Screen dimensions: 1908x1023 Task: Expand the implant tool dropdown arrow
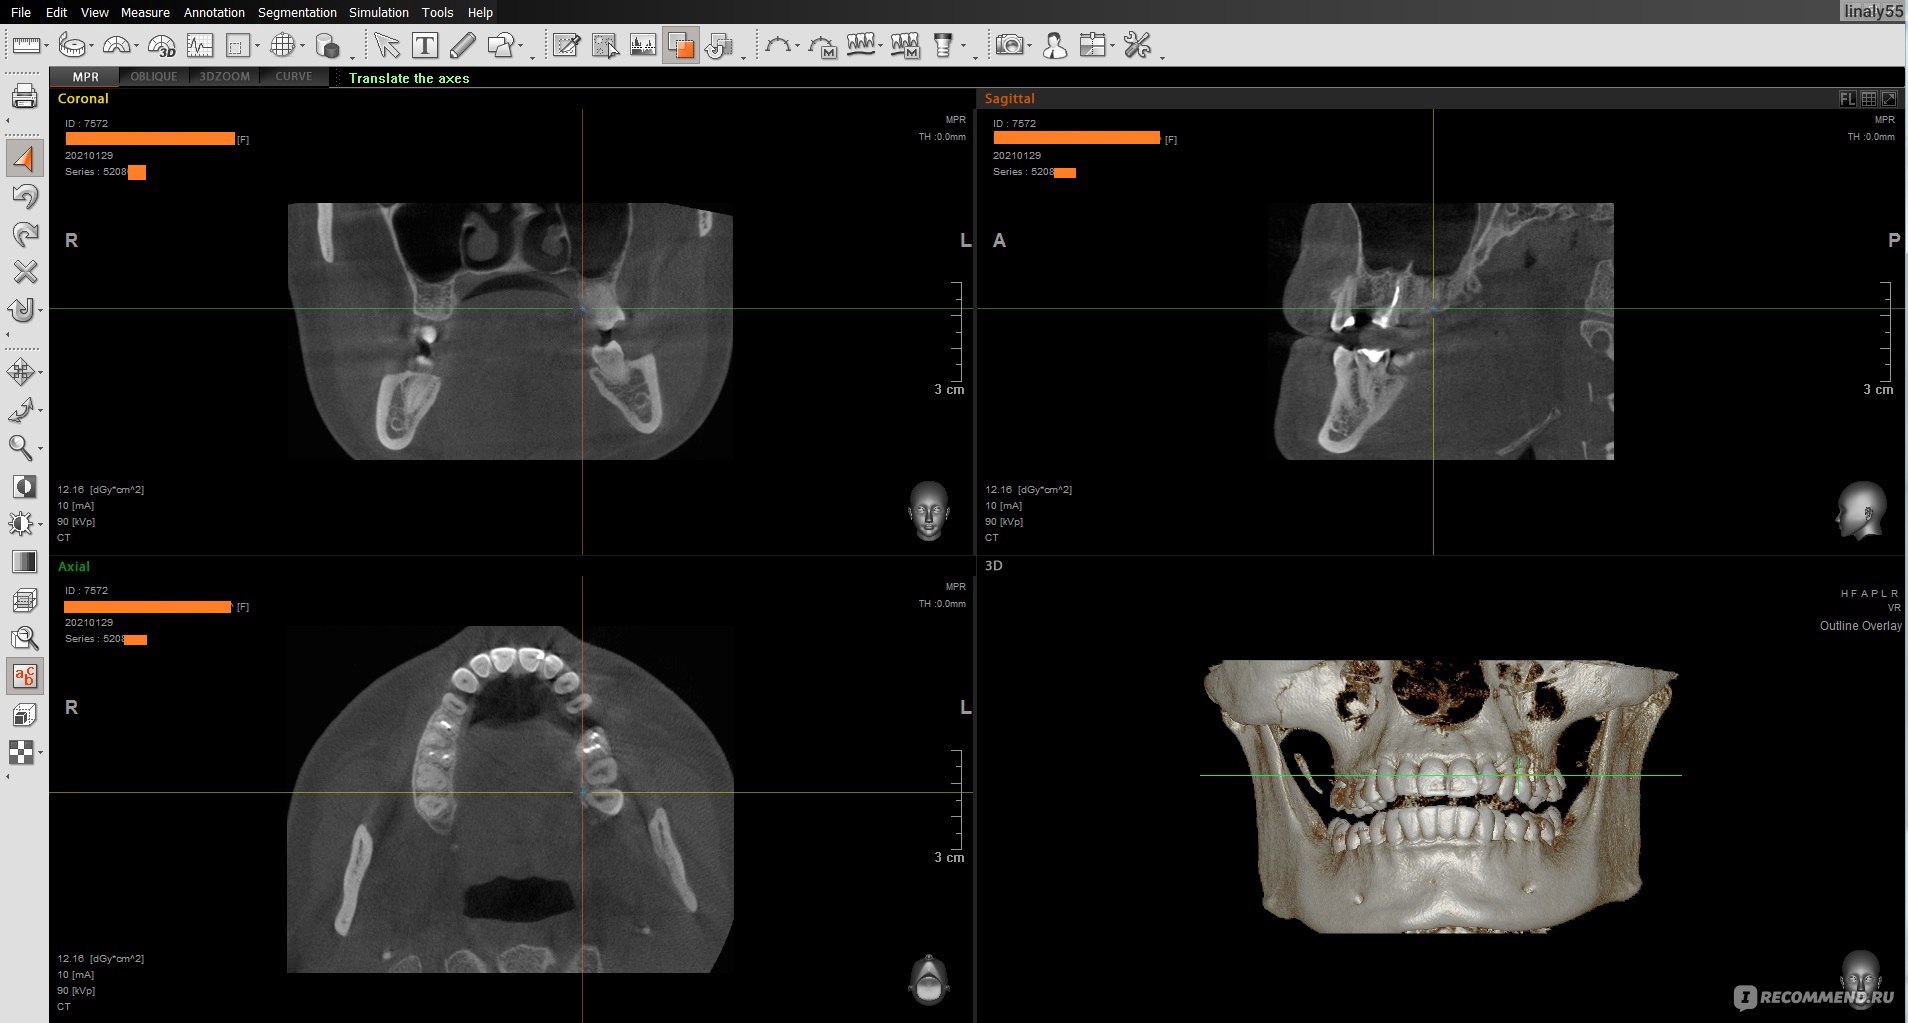[963, 47]
